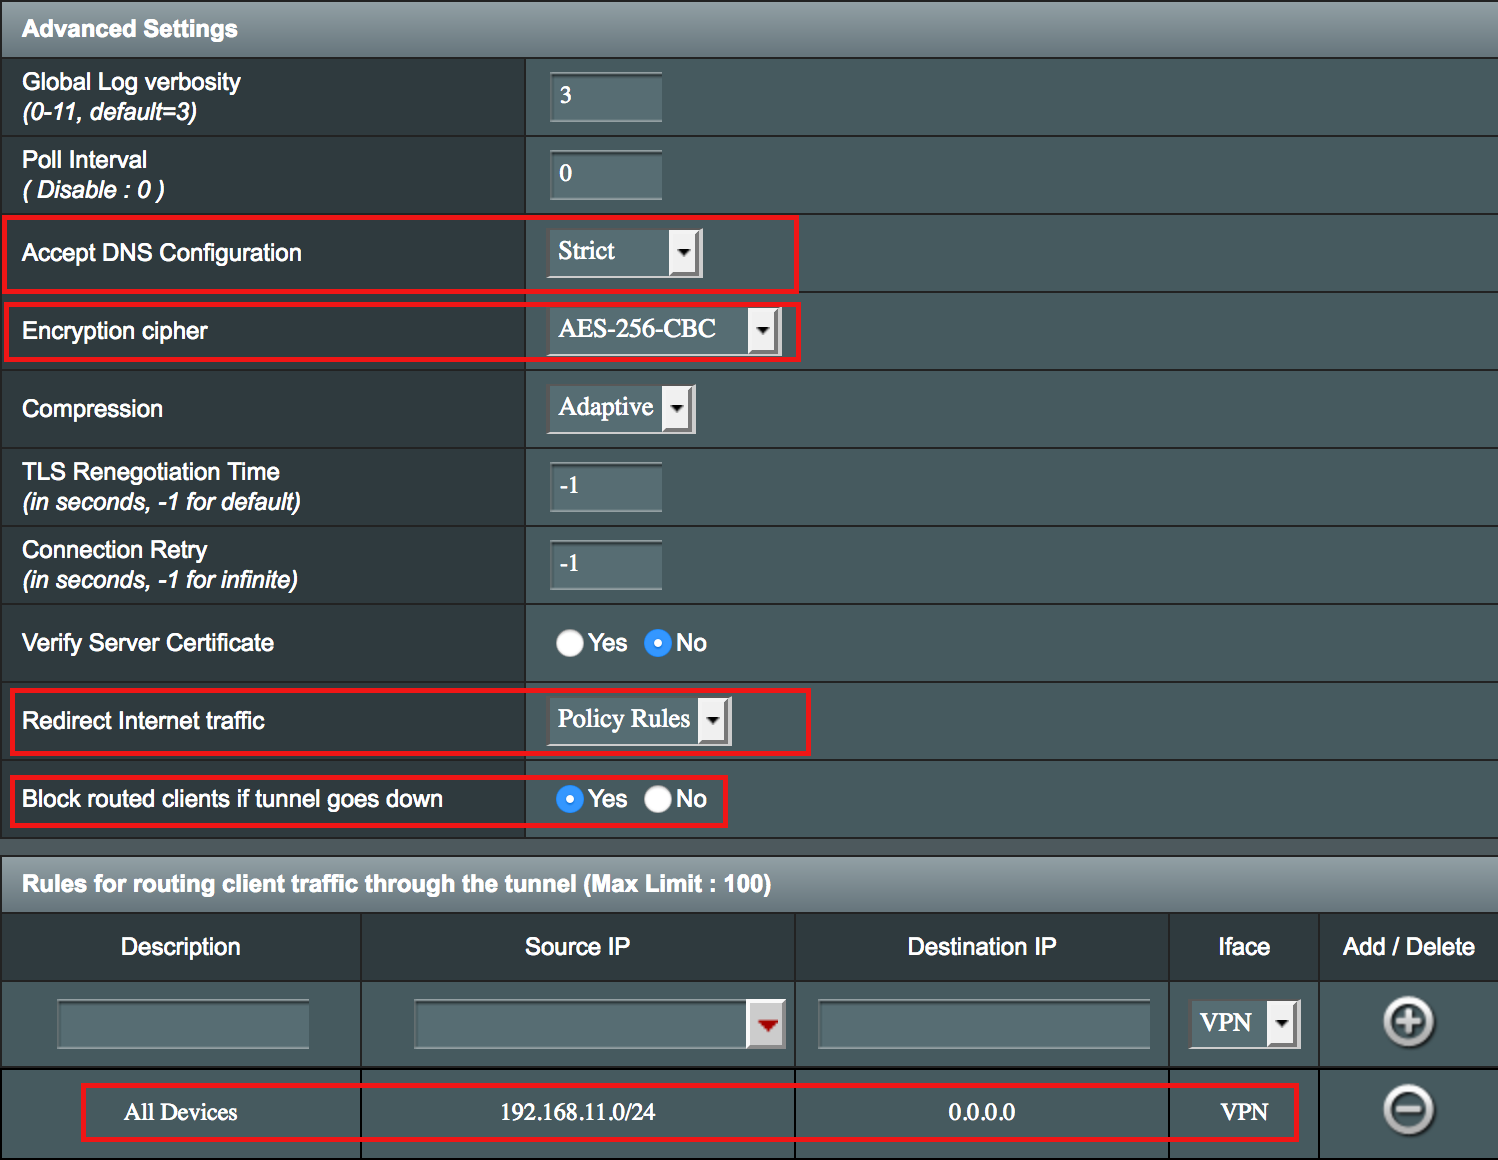Expand the Source IP client list arrow
The image size is (1498, 1160).
[767, 1024]
